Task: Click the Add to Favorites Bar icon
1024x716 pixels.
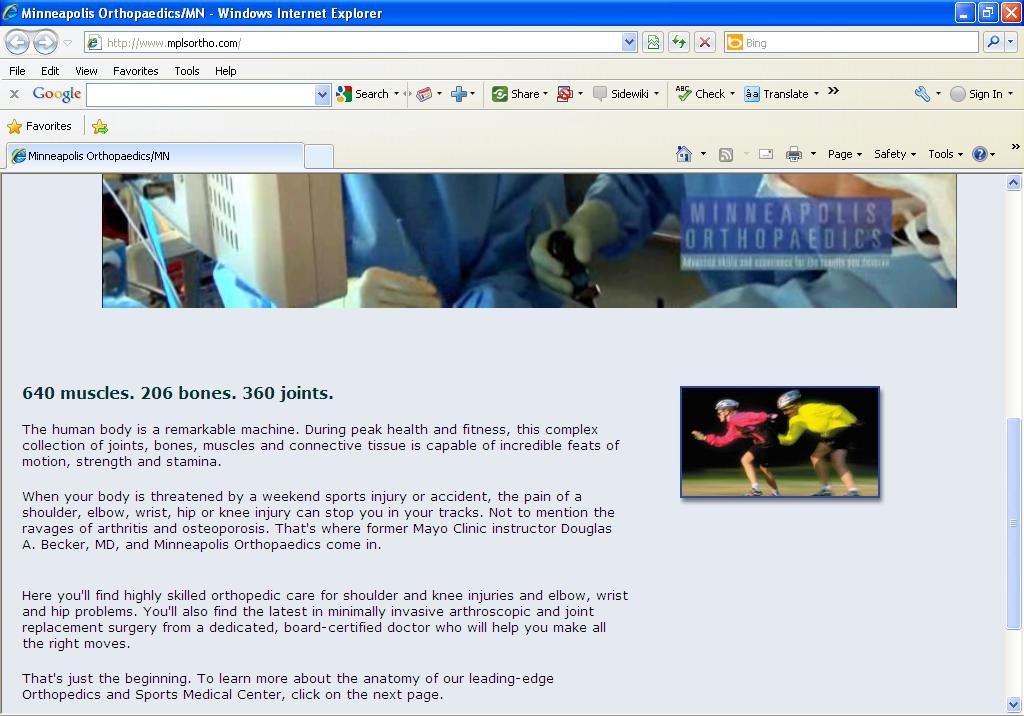Action: coord(100,126)
